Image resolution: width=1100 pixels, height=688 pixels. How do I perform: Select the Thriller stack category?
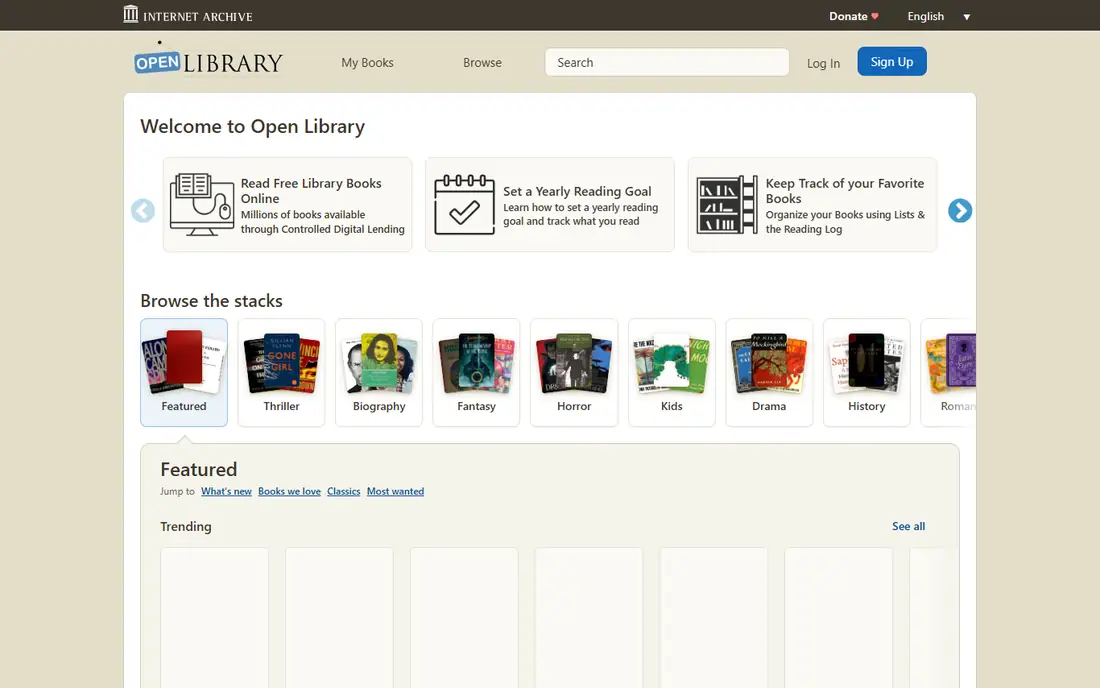coord(281,372)
